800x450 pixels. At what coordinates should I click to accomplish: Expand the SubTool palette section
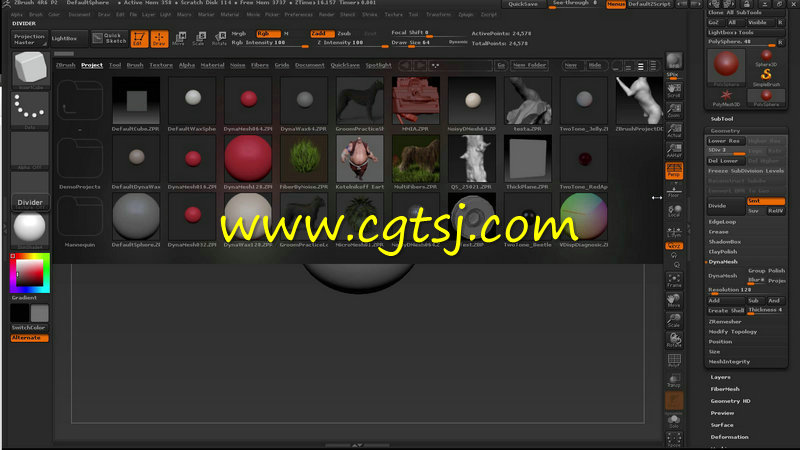[x=722, y=119]
